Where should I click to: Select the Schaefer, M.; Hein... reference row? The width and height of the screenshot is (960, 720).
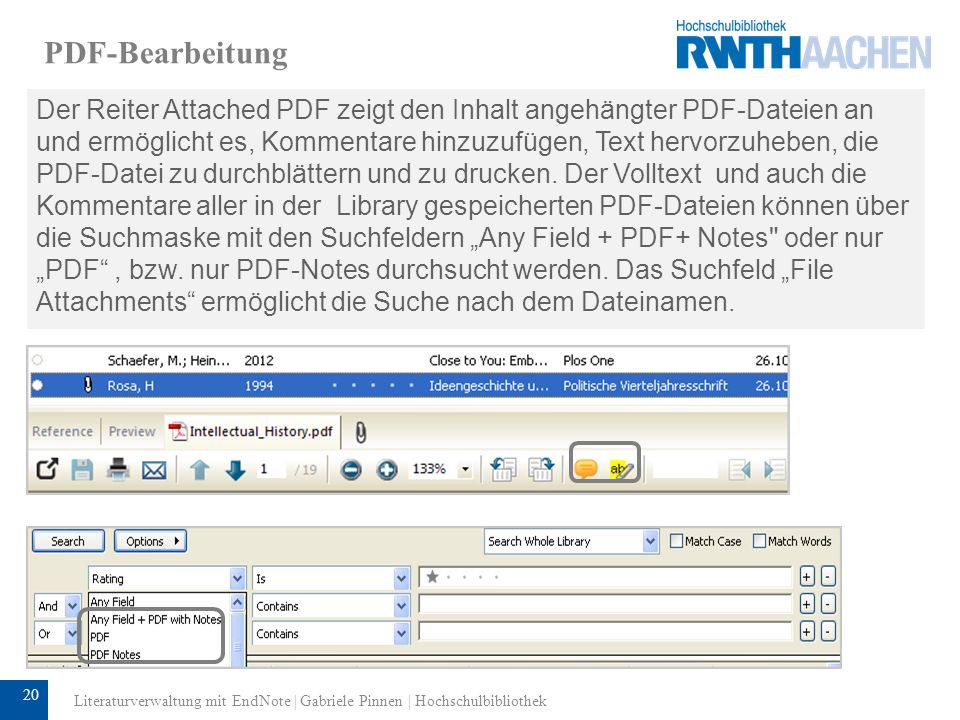pyautogui.click(x=409, y=361)
